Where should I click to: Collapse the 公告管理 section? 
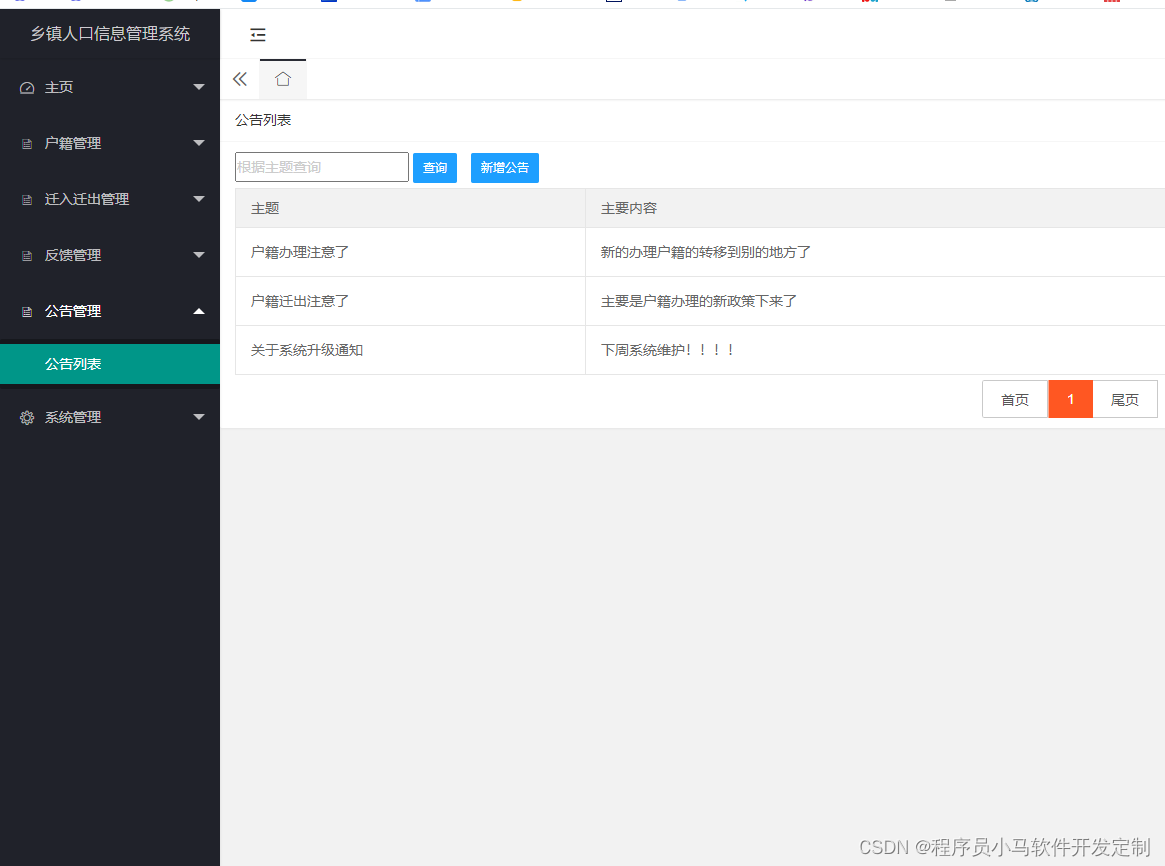click(199, 311)
